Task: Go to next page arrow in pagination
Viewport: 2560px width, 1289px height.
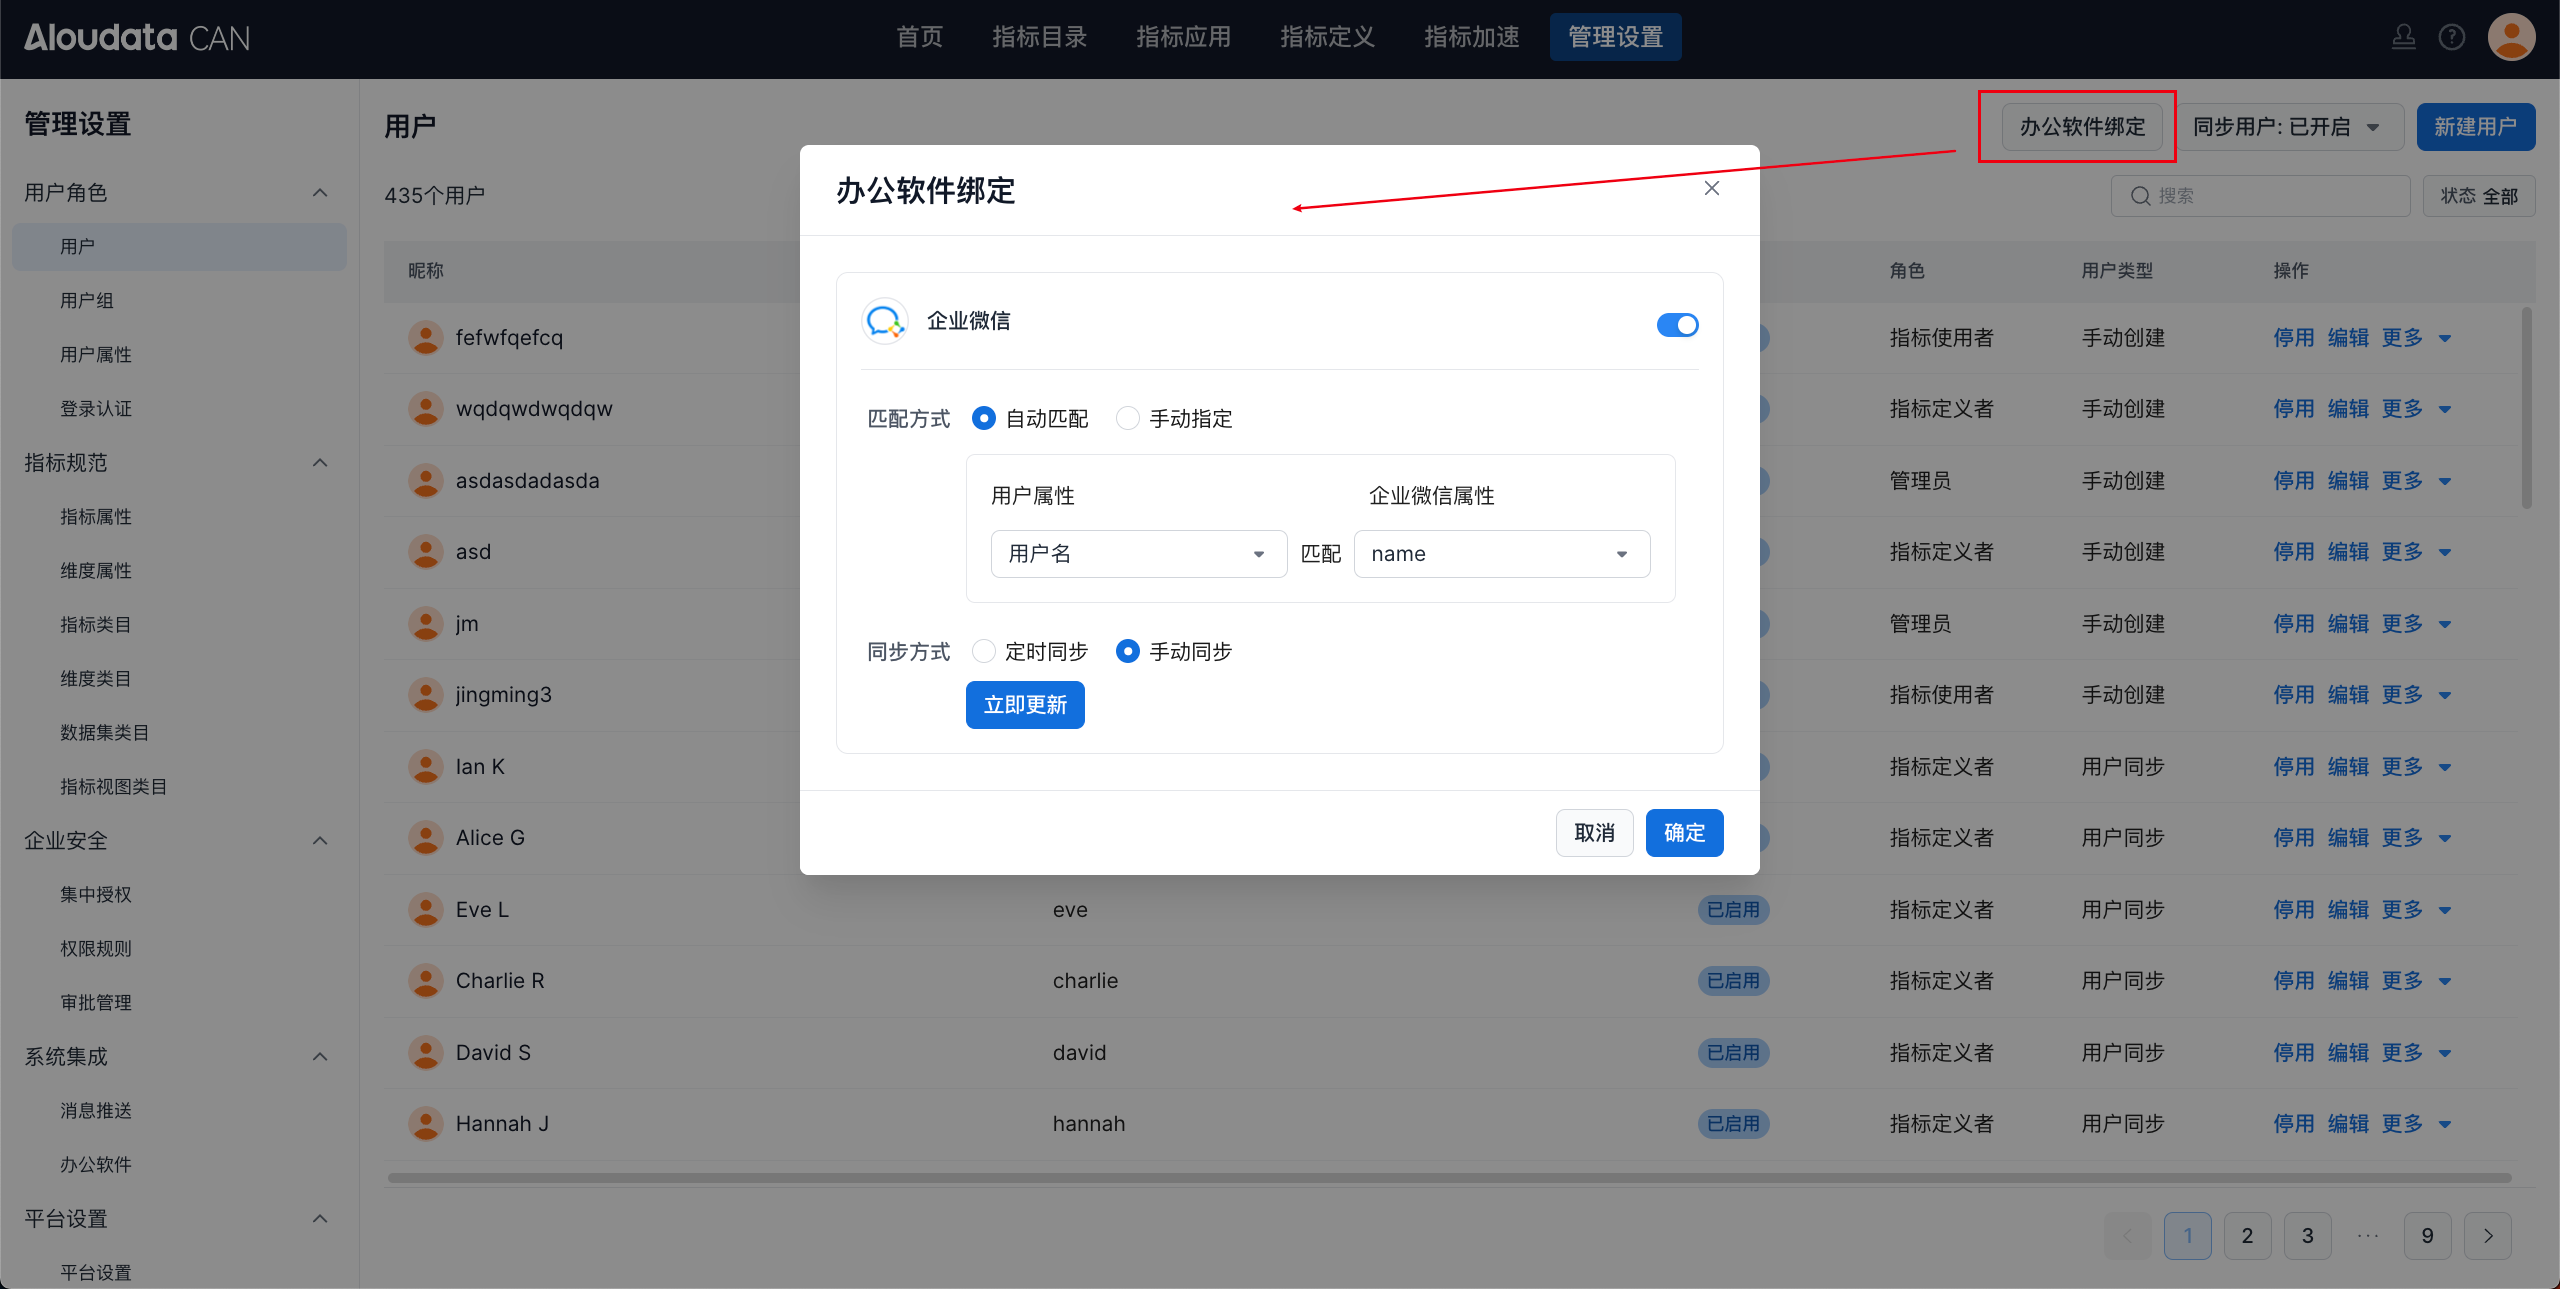Action: point(2488,1236)
